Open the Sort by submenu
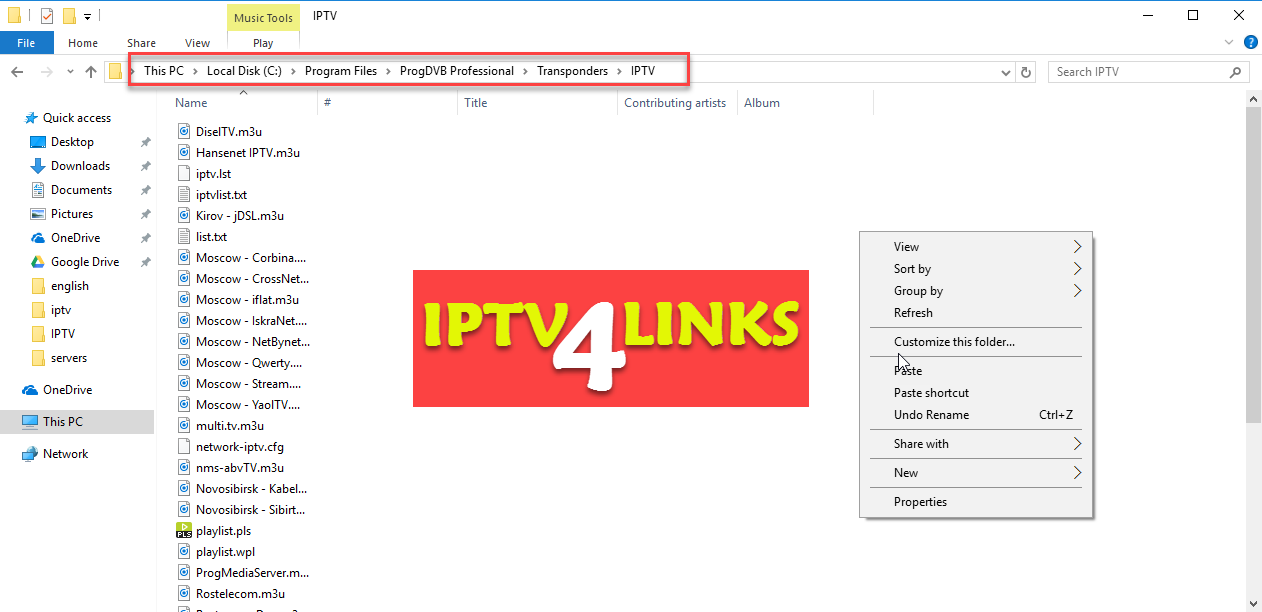Viewport: 1262px width, 612px height. 976,268
